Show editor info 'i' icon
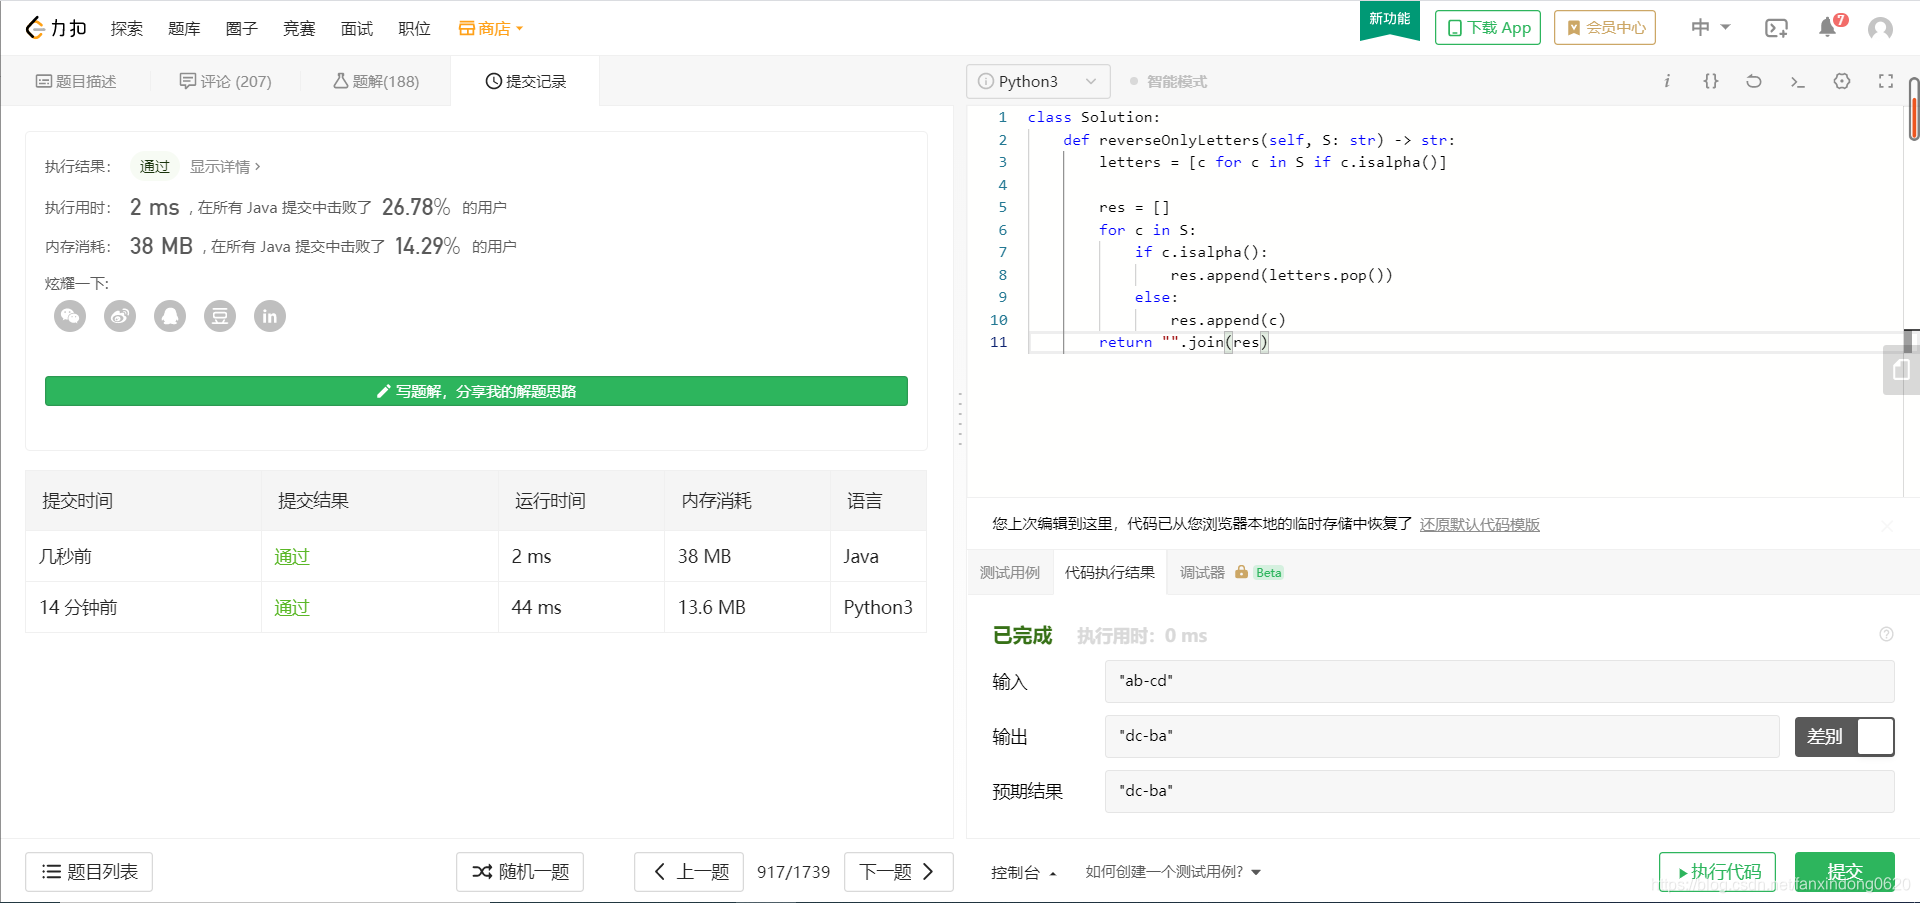This screenshot has width=1920, height=903. 1667,81
